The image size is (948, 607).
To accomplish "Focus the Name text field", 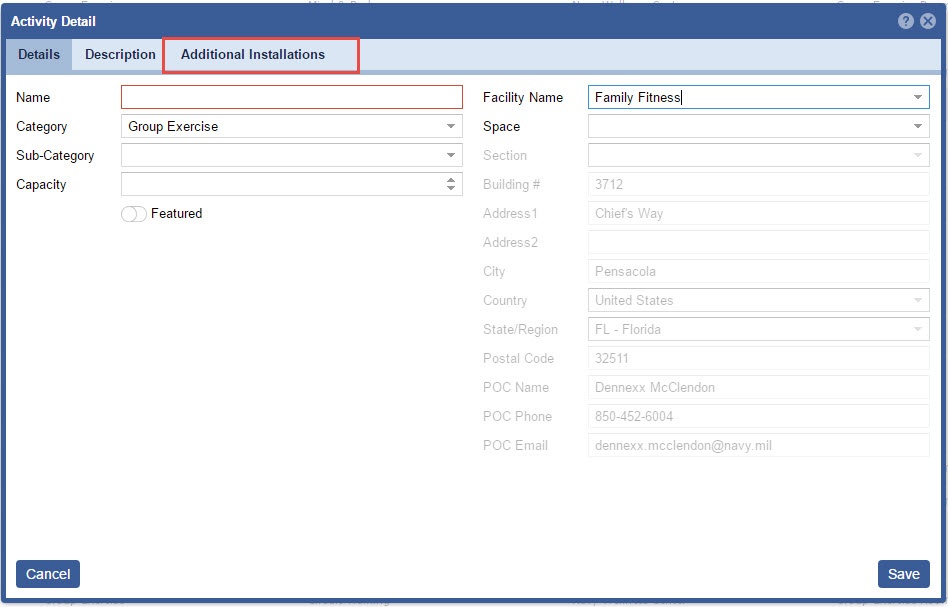I will click(291, 98).
